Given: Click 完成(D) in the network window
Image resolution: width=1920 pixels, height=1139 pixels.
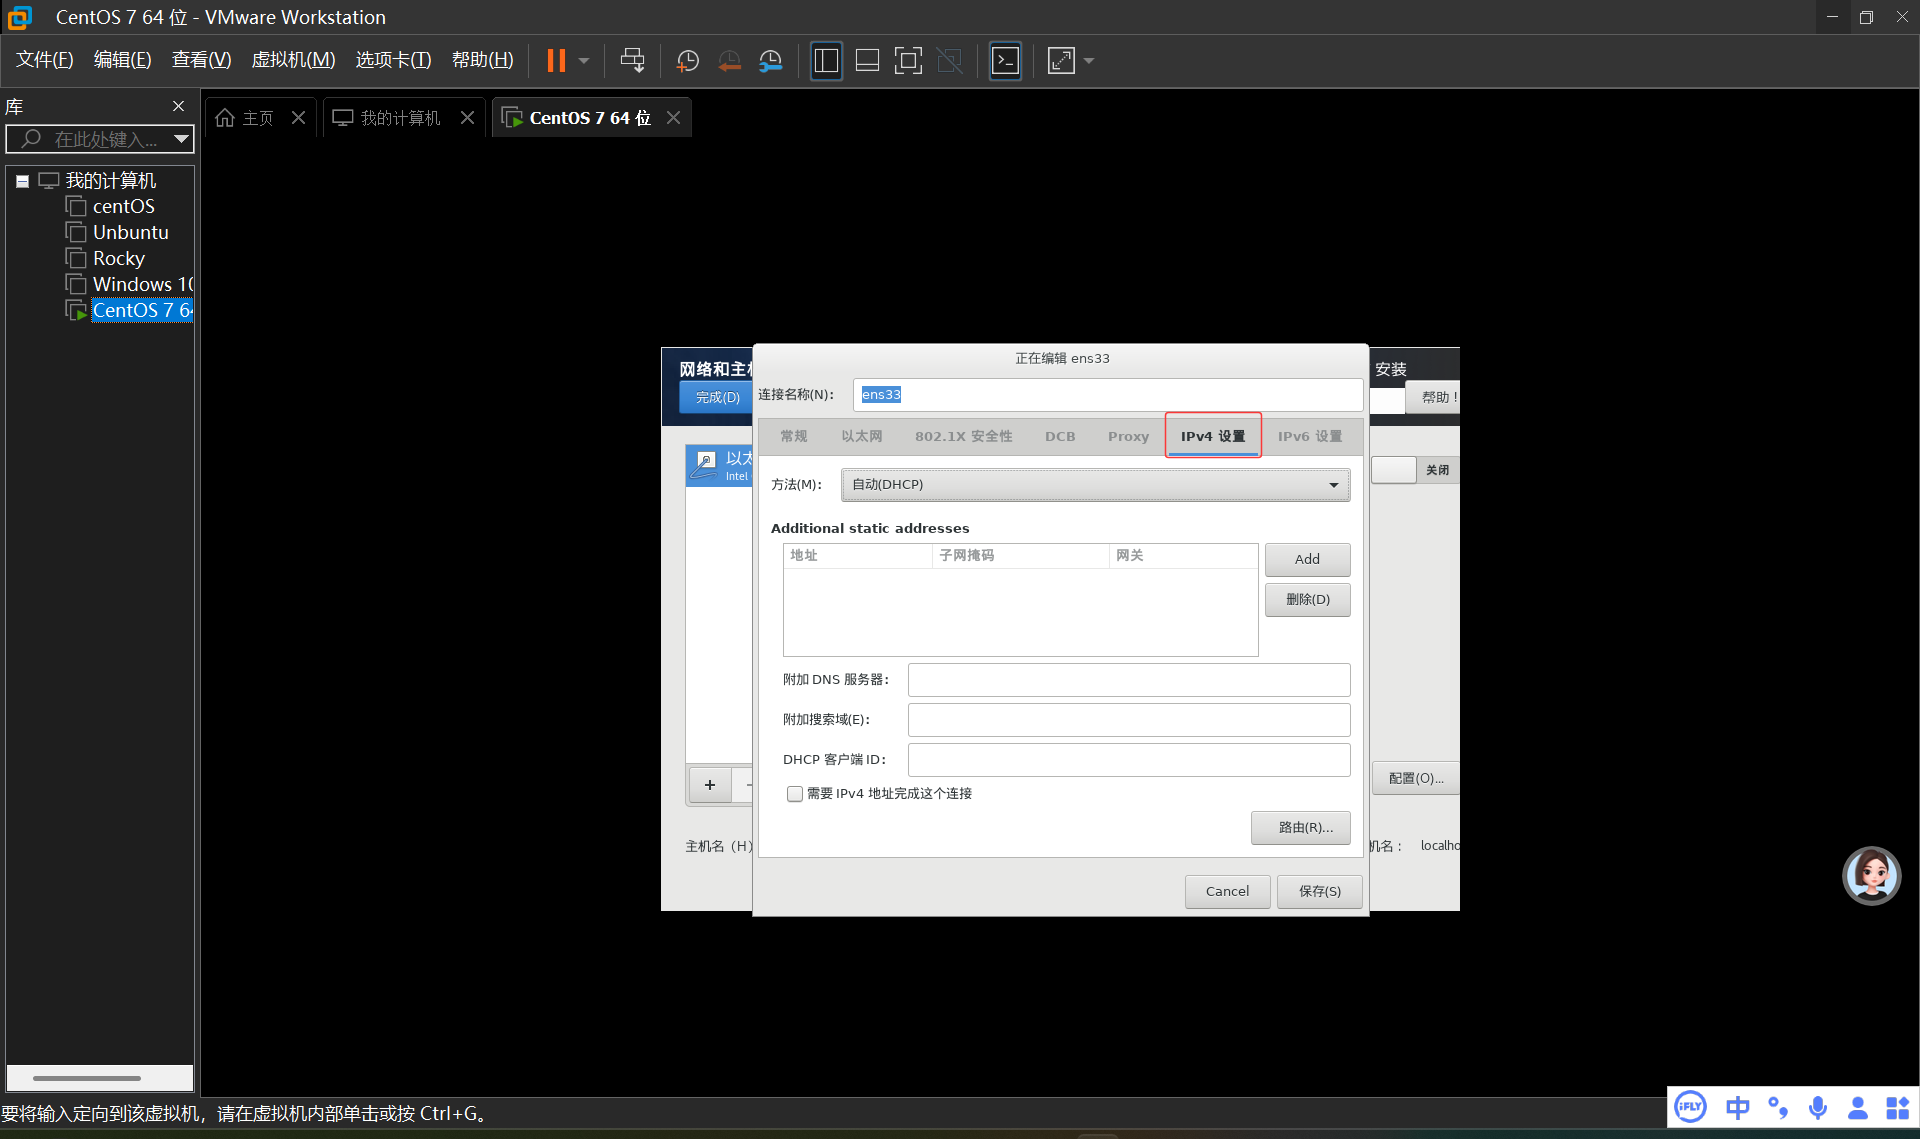Looking at the screenshot, I should click(717, 397).
